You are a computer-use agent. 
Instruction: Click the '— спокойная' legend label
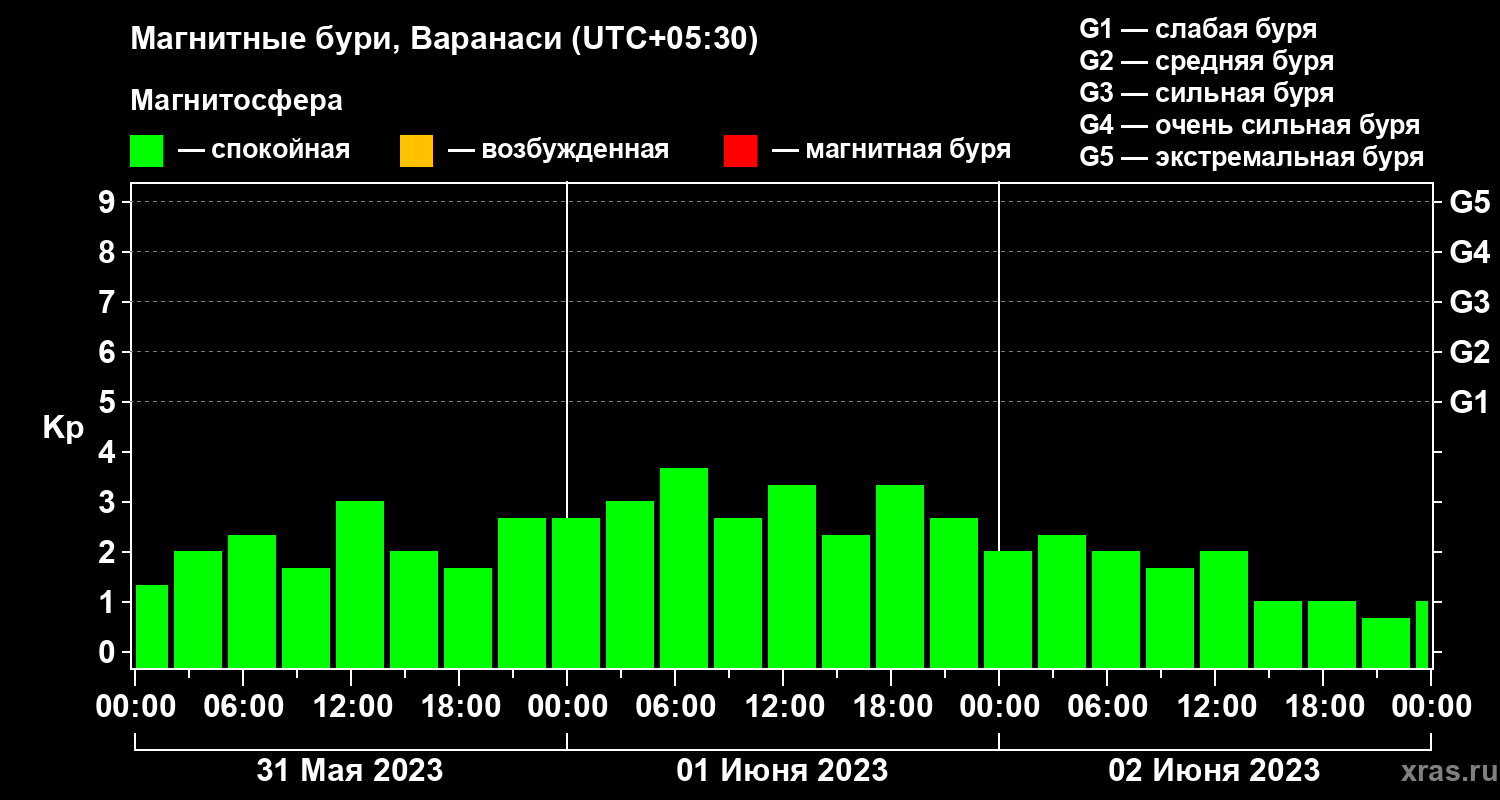click(x=264, y=151)
